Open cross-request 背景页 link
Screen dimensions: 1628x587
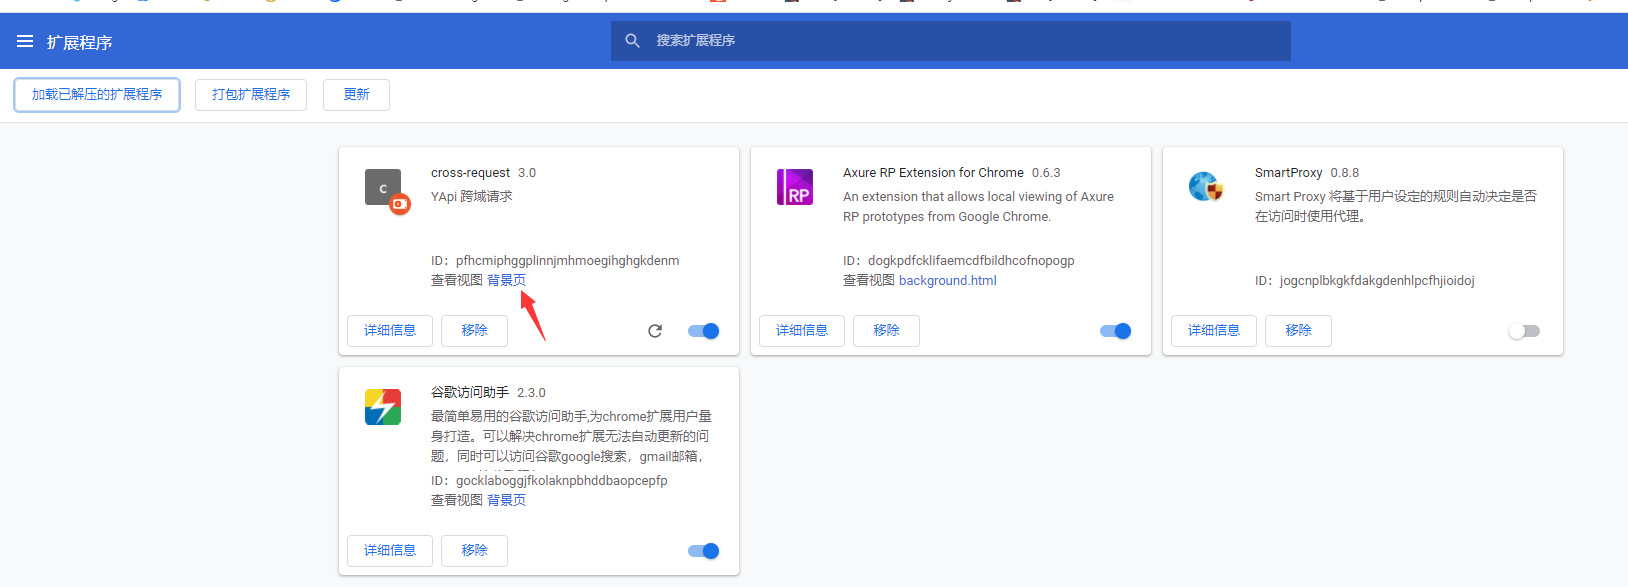pos(506,280)
